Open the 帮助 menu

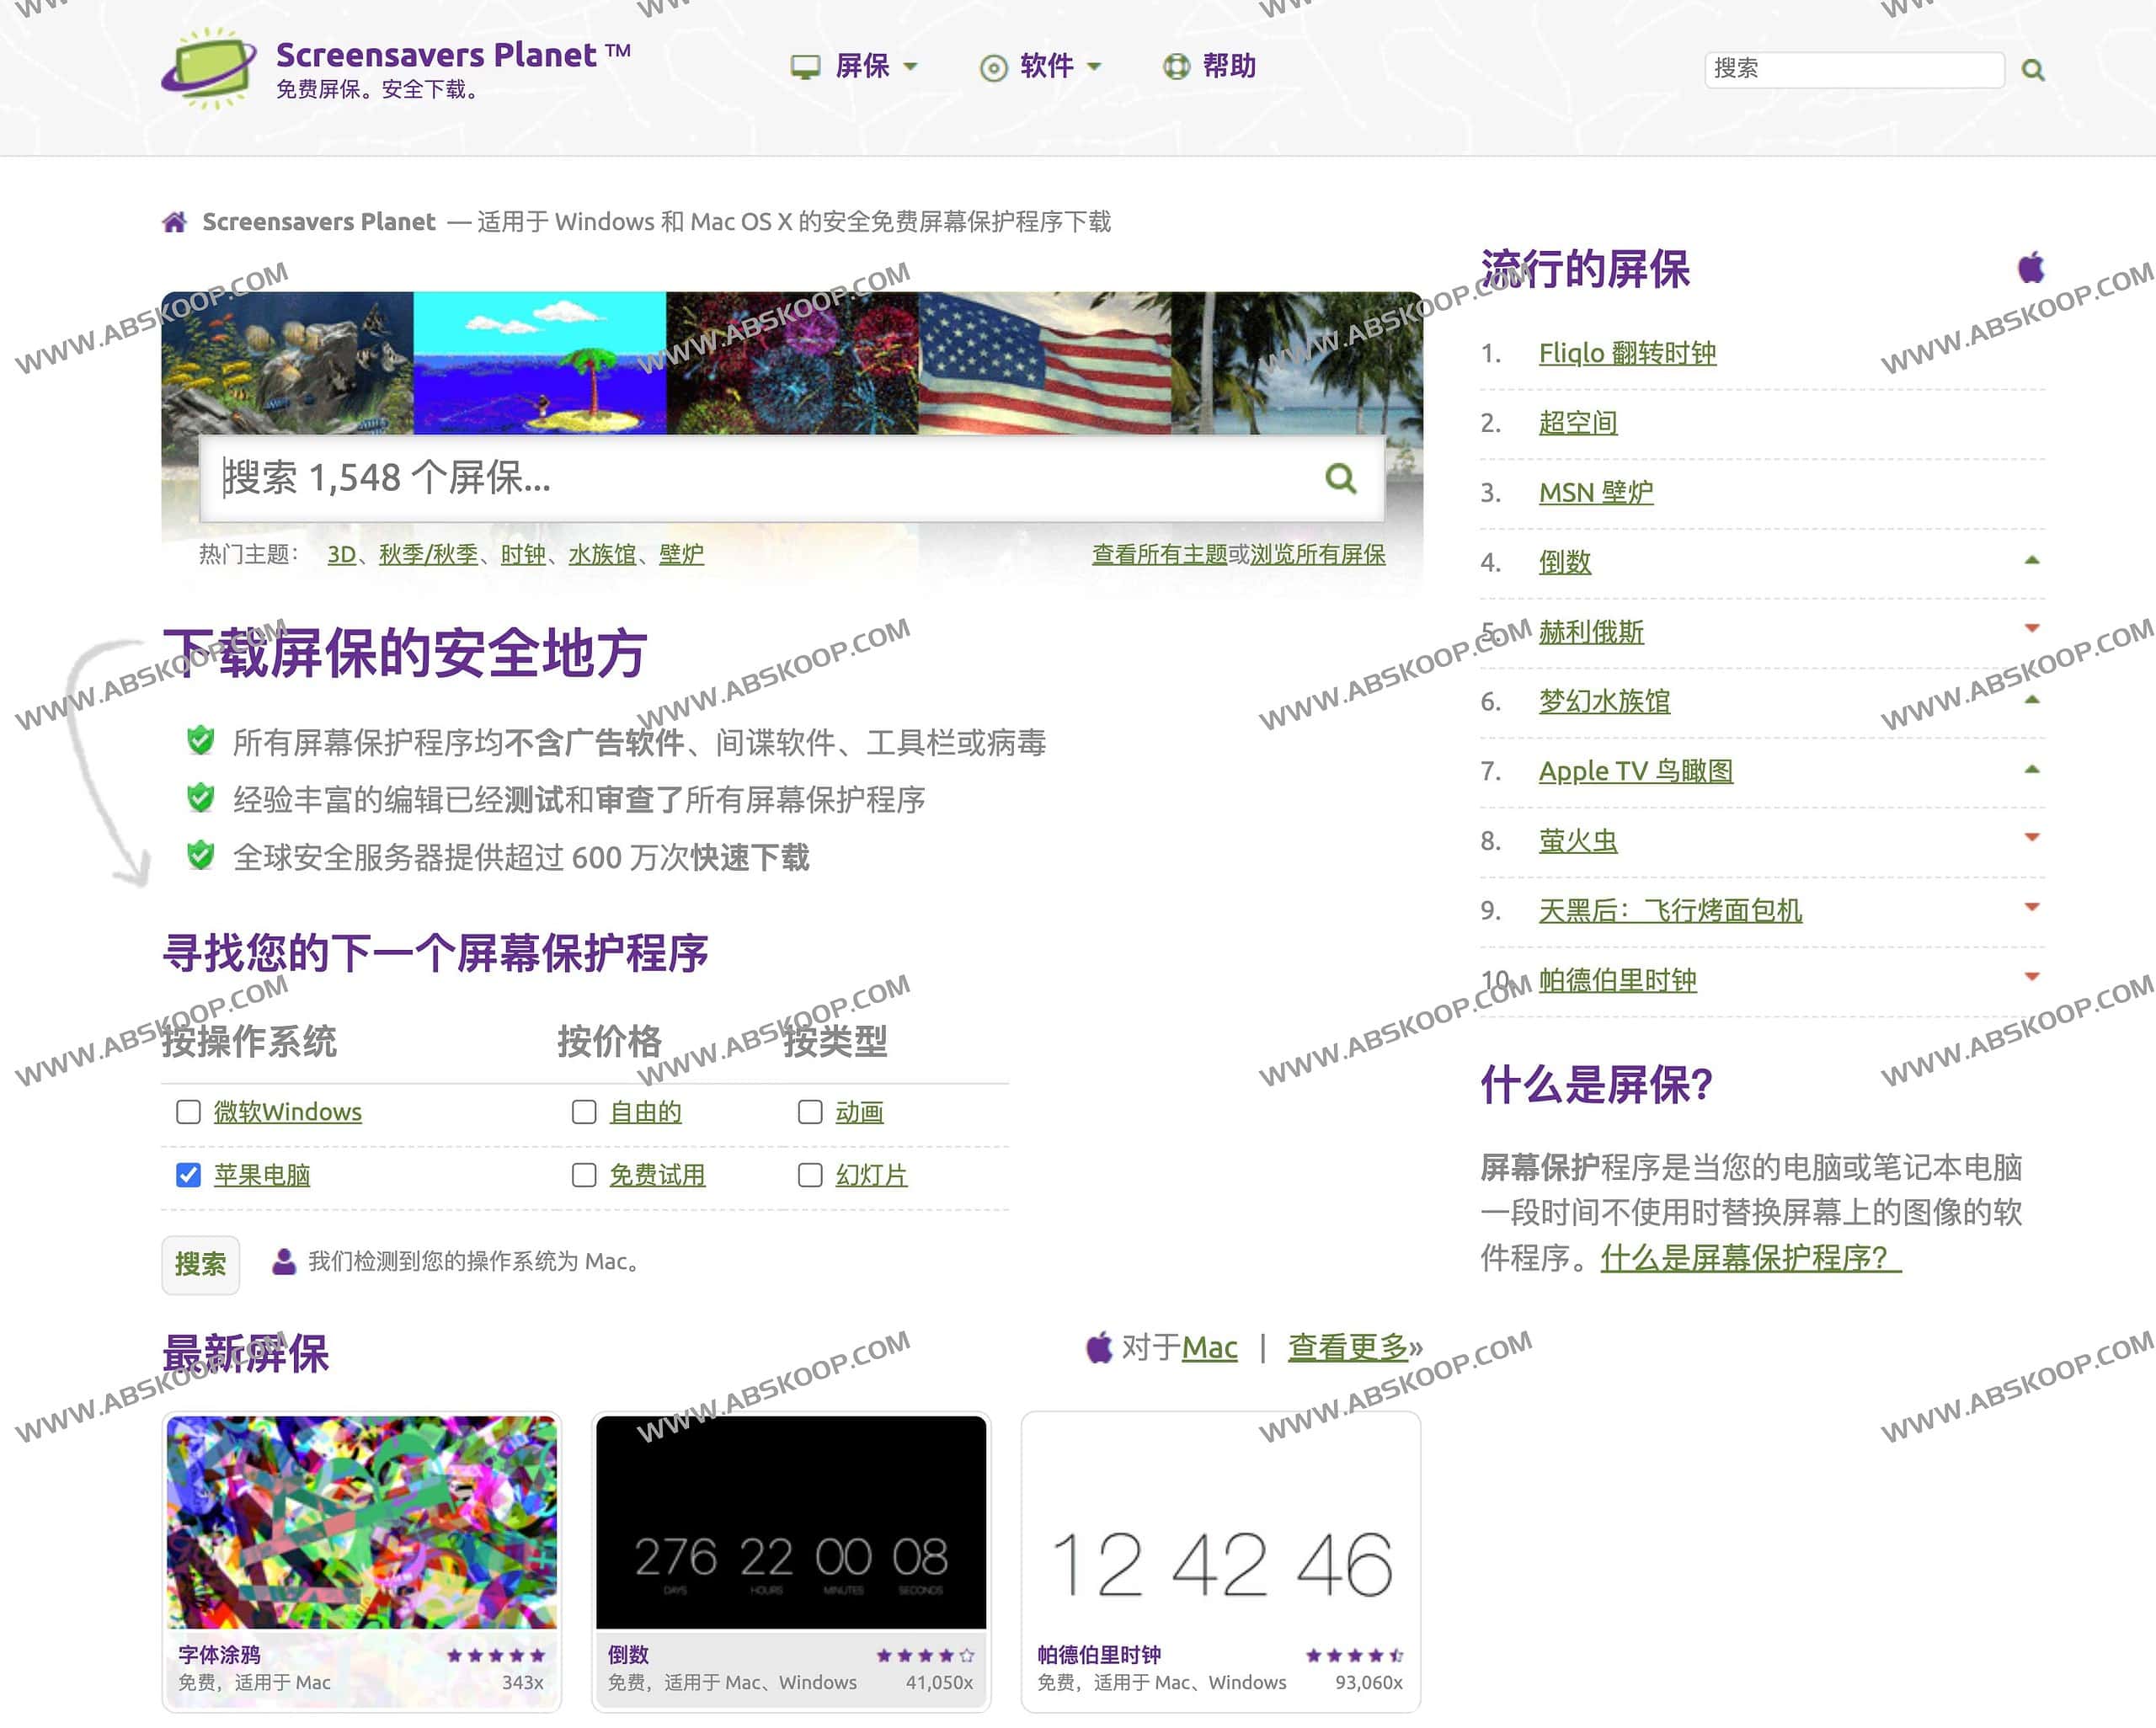click(1229, 66)
